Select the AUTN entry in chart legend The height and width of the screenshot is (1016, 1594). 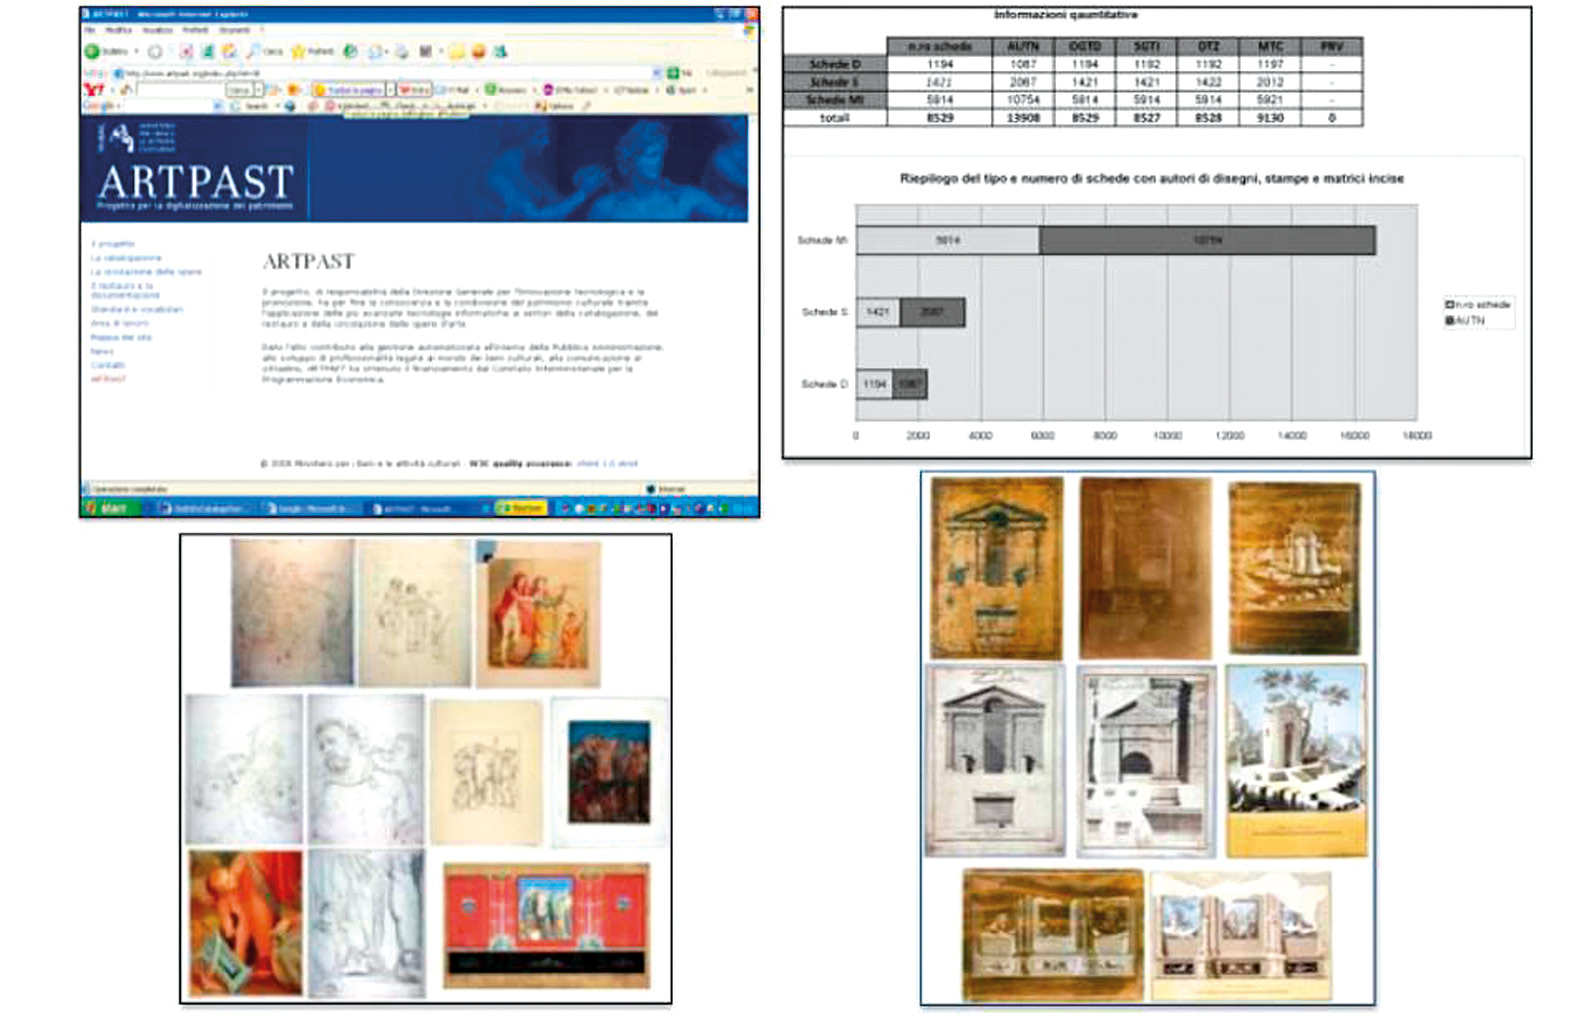[x=1465, y=320]
